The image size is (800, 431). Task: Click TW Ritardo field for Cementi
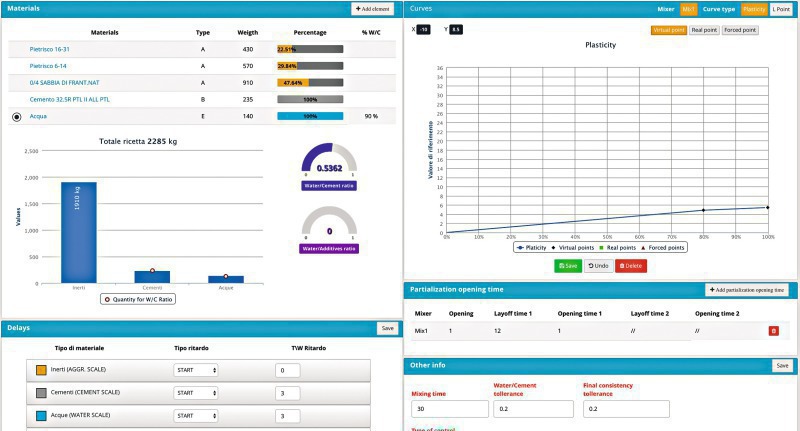click(288, 393)
